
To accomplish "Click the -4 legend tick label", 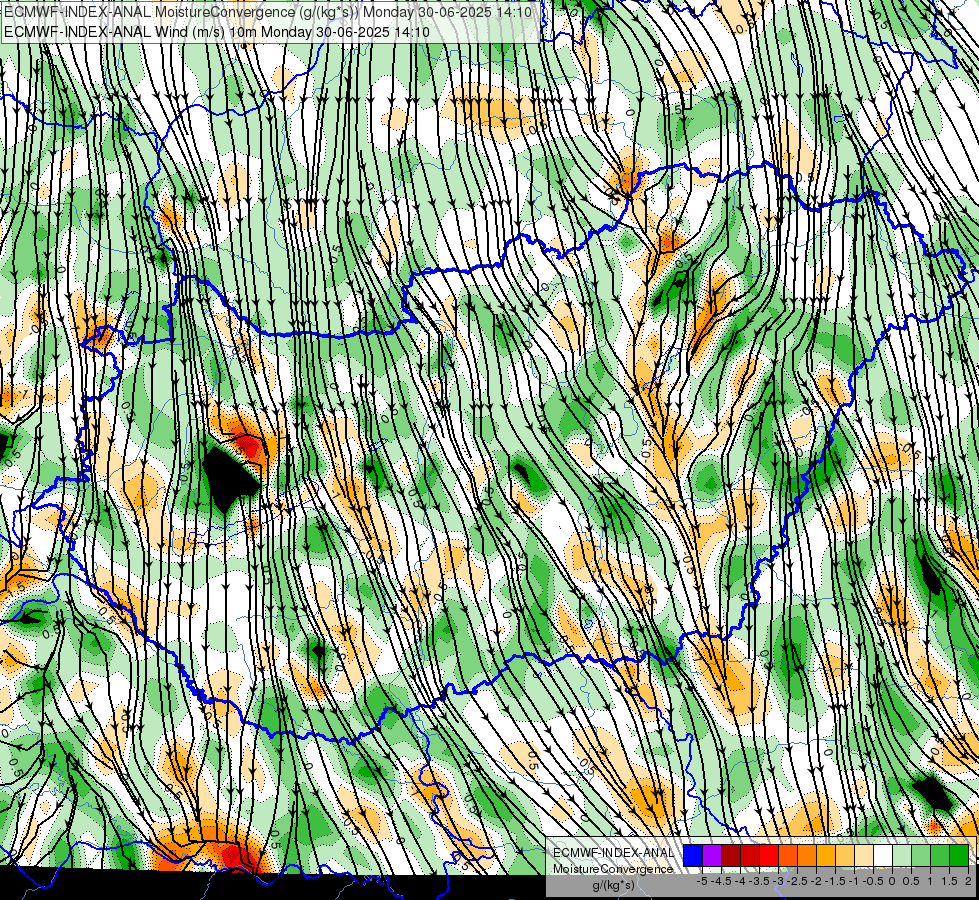I will [740, 881].
